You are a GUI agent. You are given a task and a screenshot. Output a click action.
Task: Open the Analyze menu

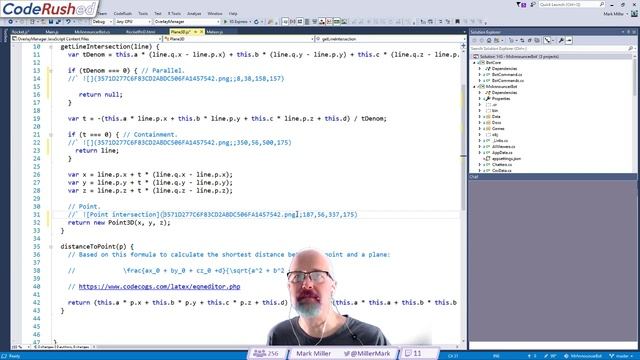[194, 13]
